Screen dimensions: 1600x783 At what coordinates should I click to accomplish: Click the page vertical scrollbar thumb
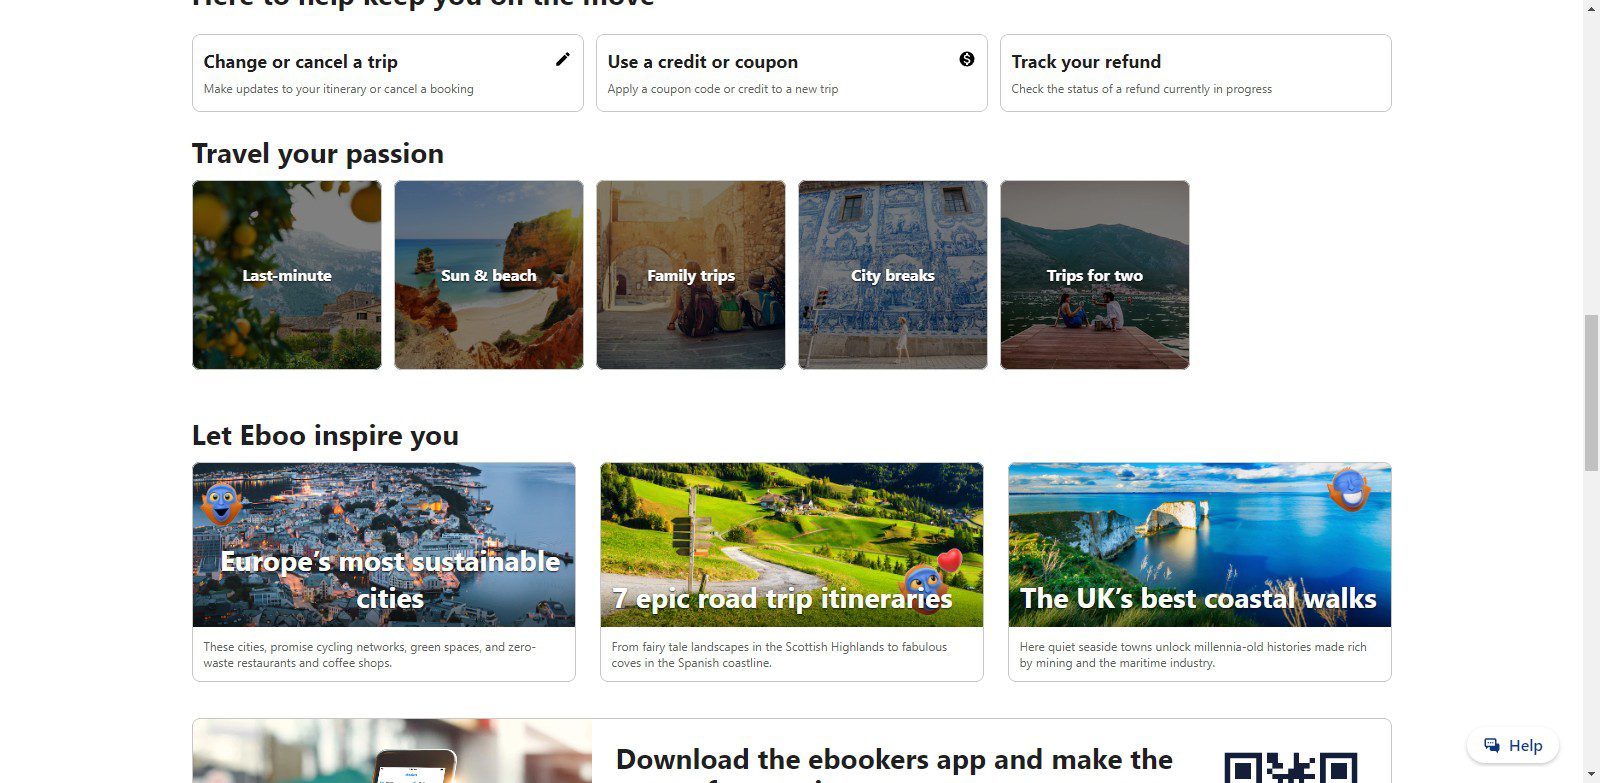(1591, 392)
